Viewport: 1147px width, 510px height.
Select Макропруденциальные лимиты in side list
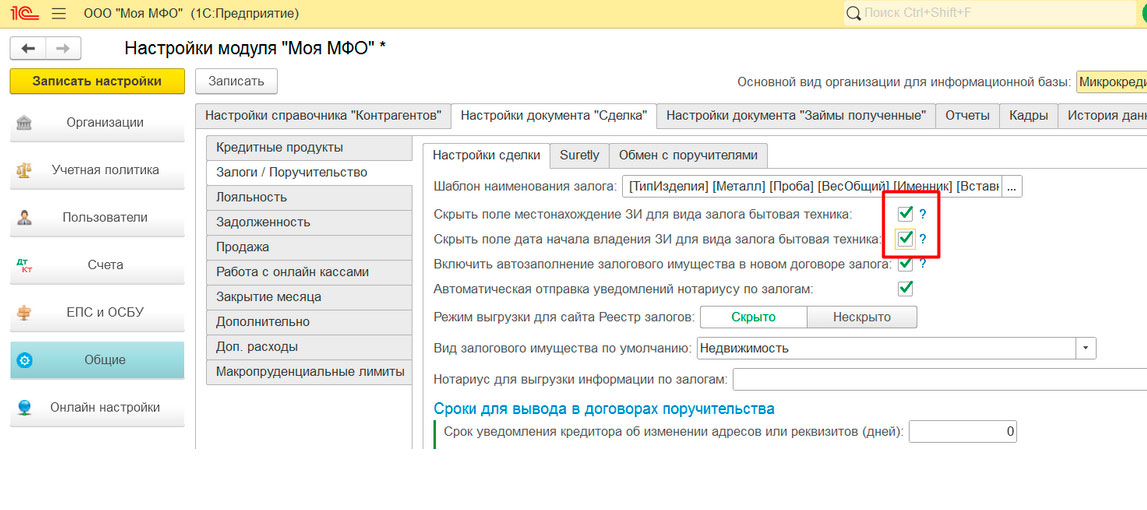tap(309, 372)
